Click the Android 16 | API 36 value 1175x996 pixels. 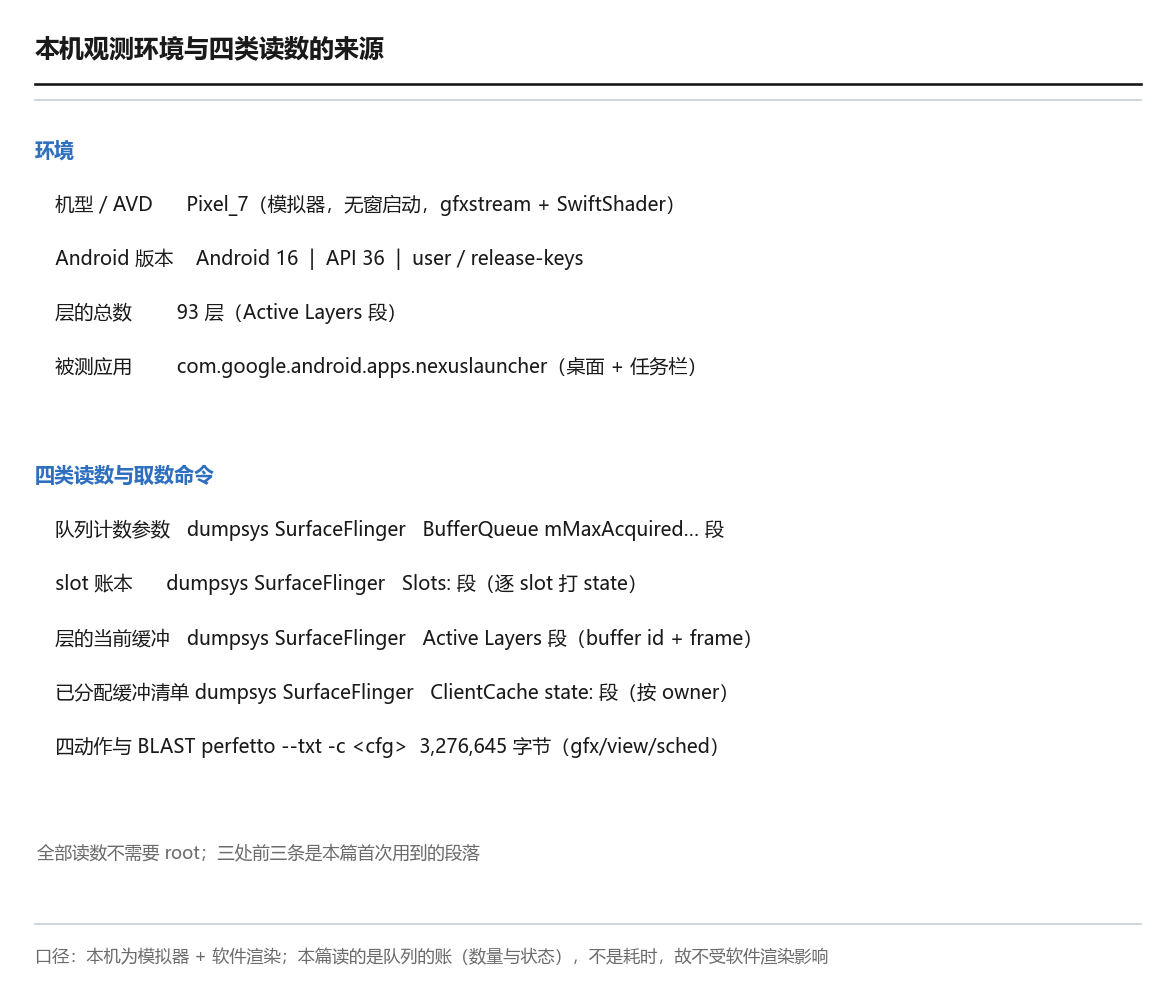(x=390, y=258)
